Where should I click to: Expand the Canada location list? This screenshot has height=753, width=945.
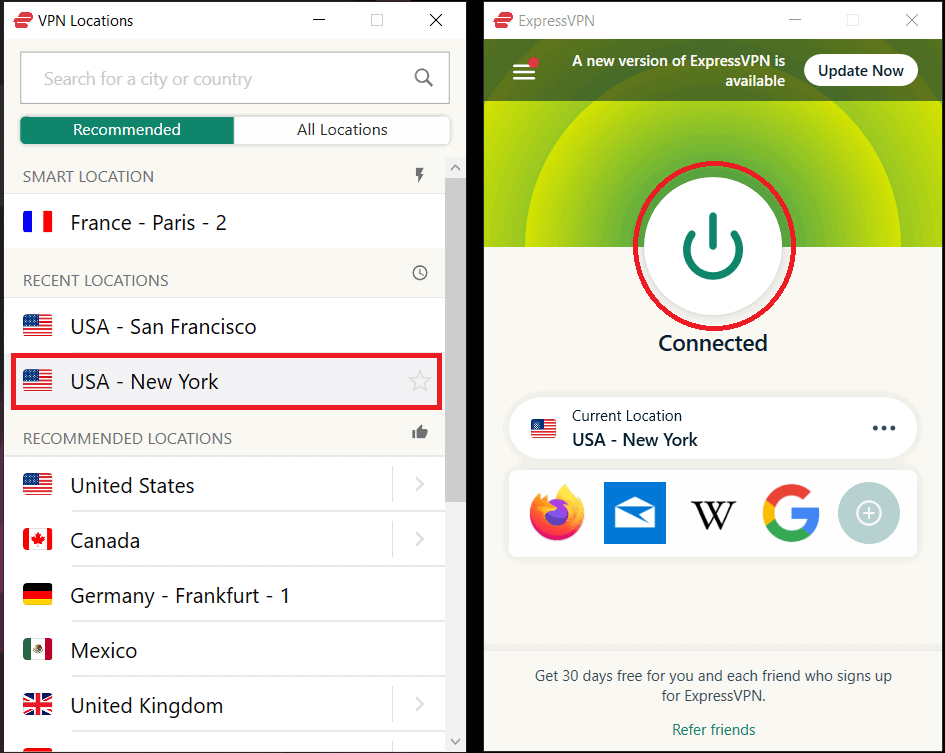(x=419, y=539)
